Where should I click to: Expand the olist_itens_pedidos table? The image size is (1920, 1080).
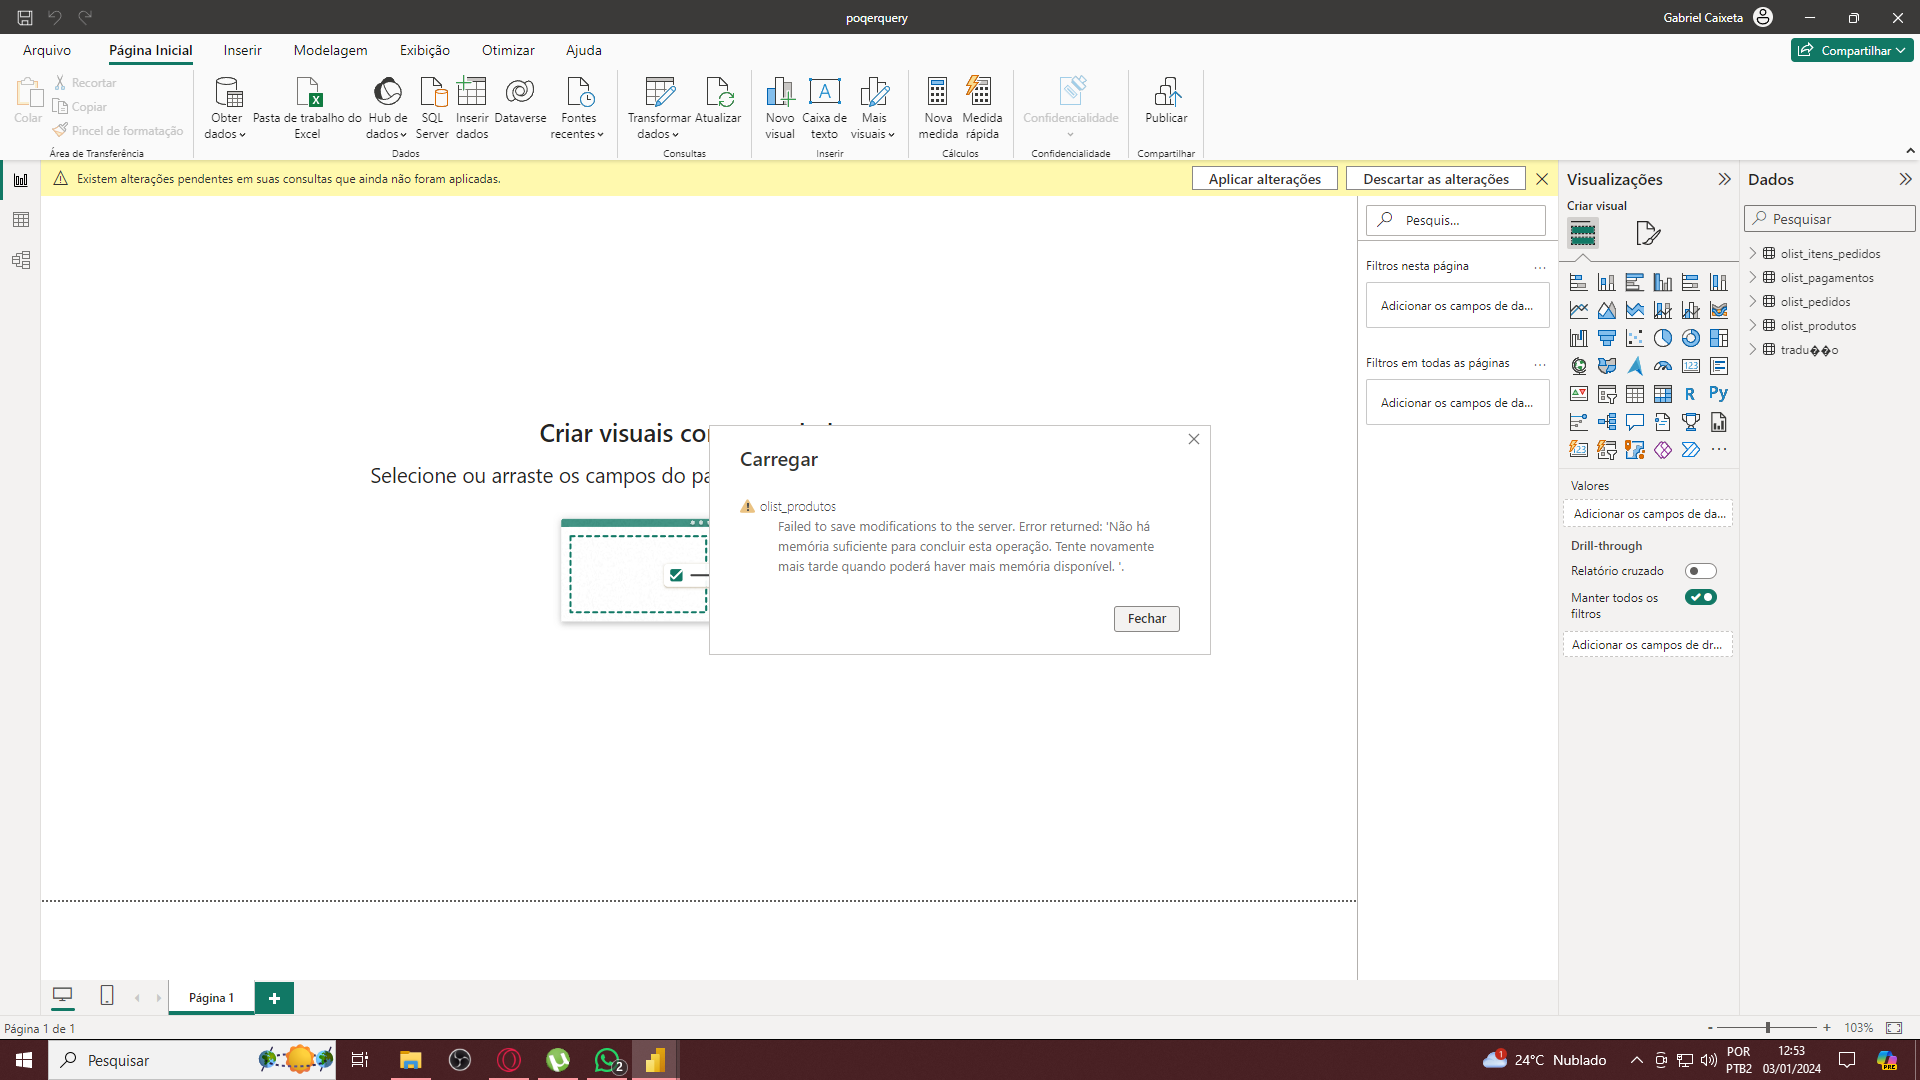point(1753,254)
